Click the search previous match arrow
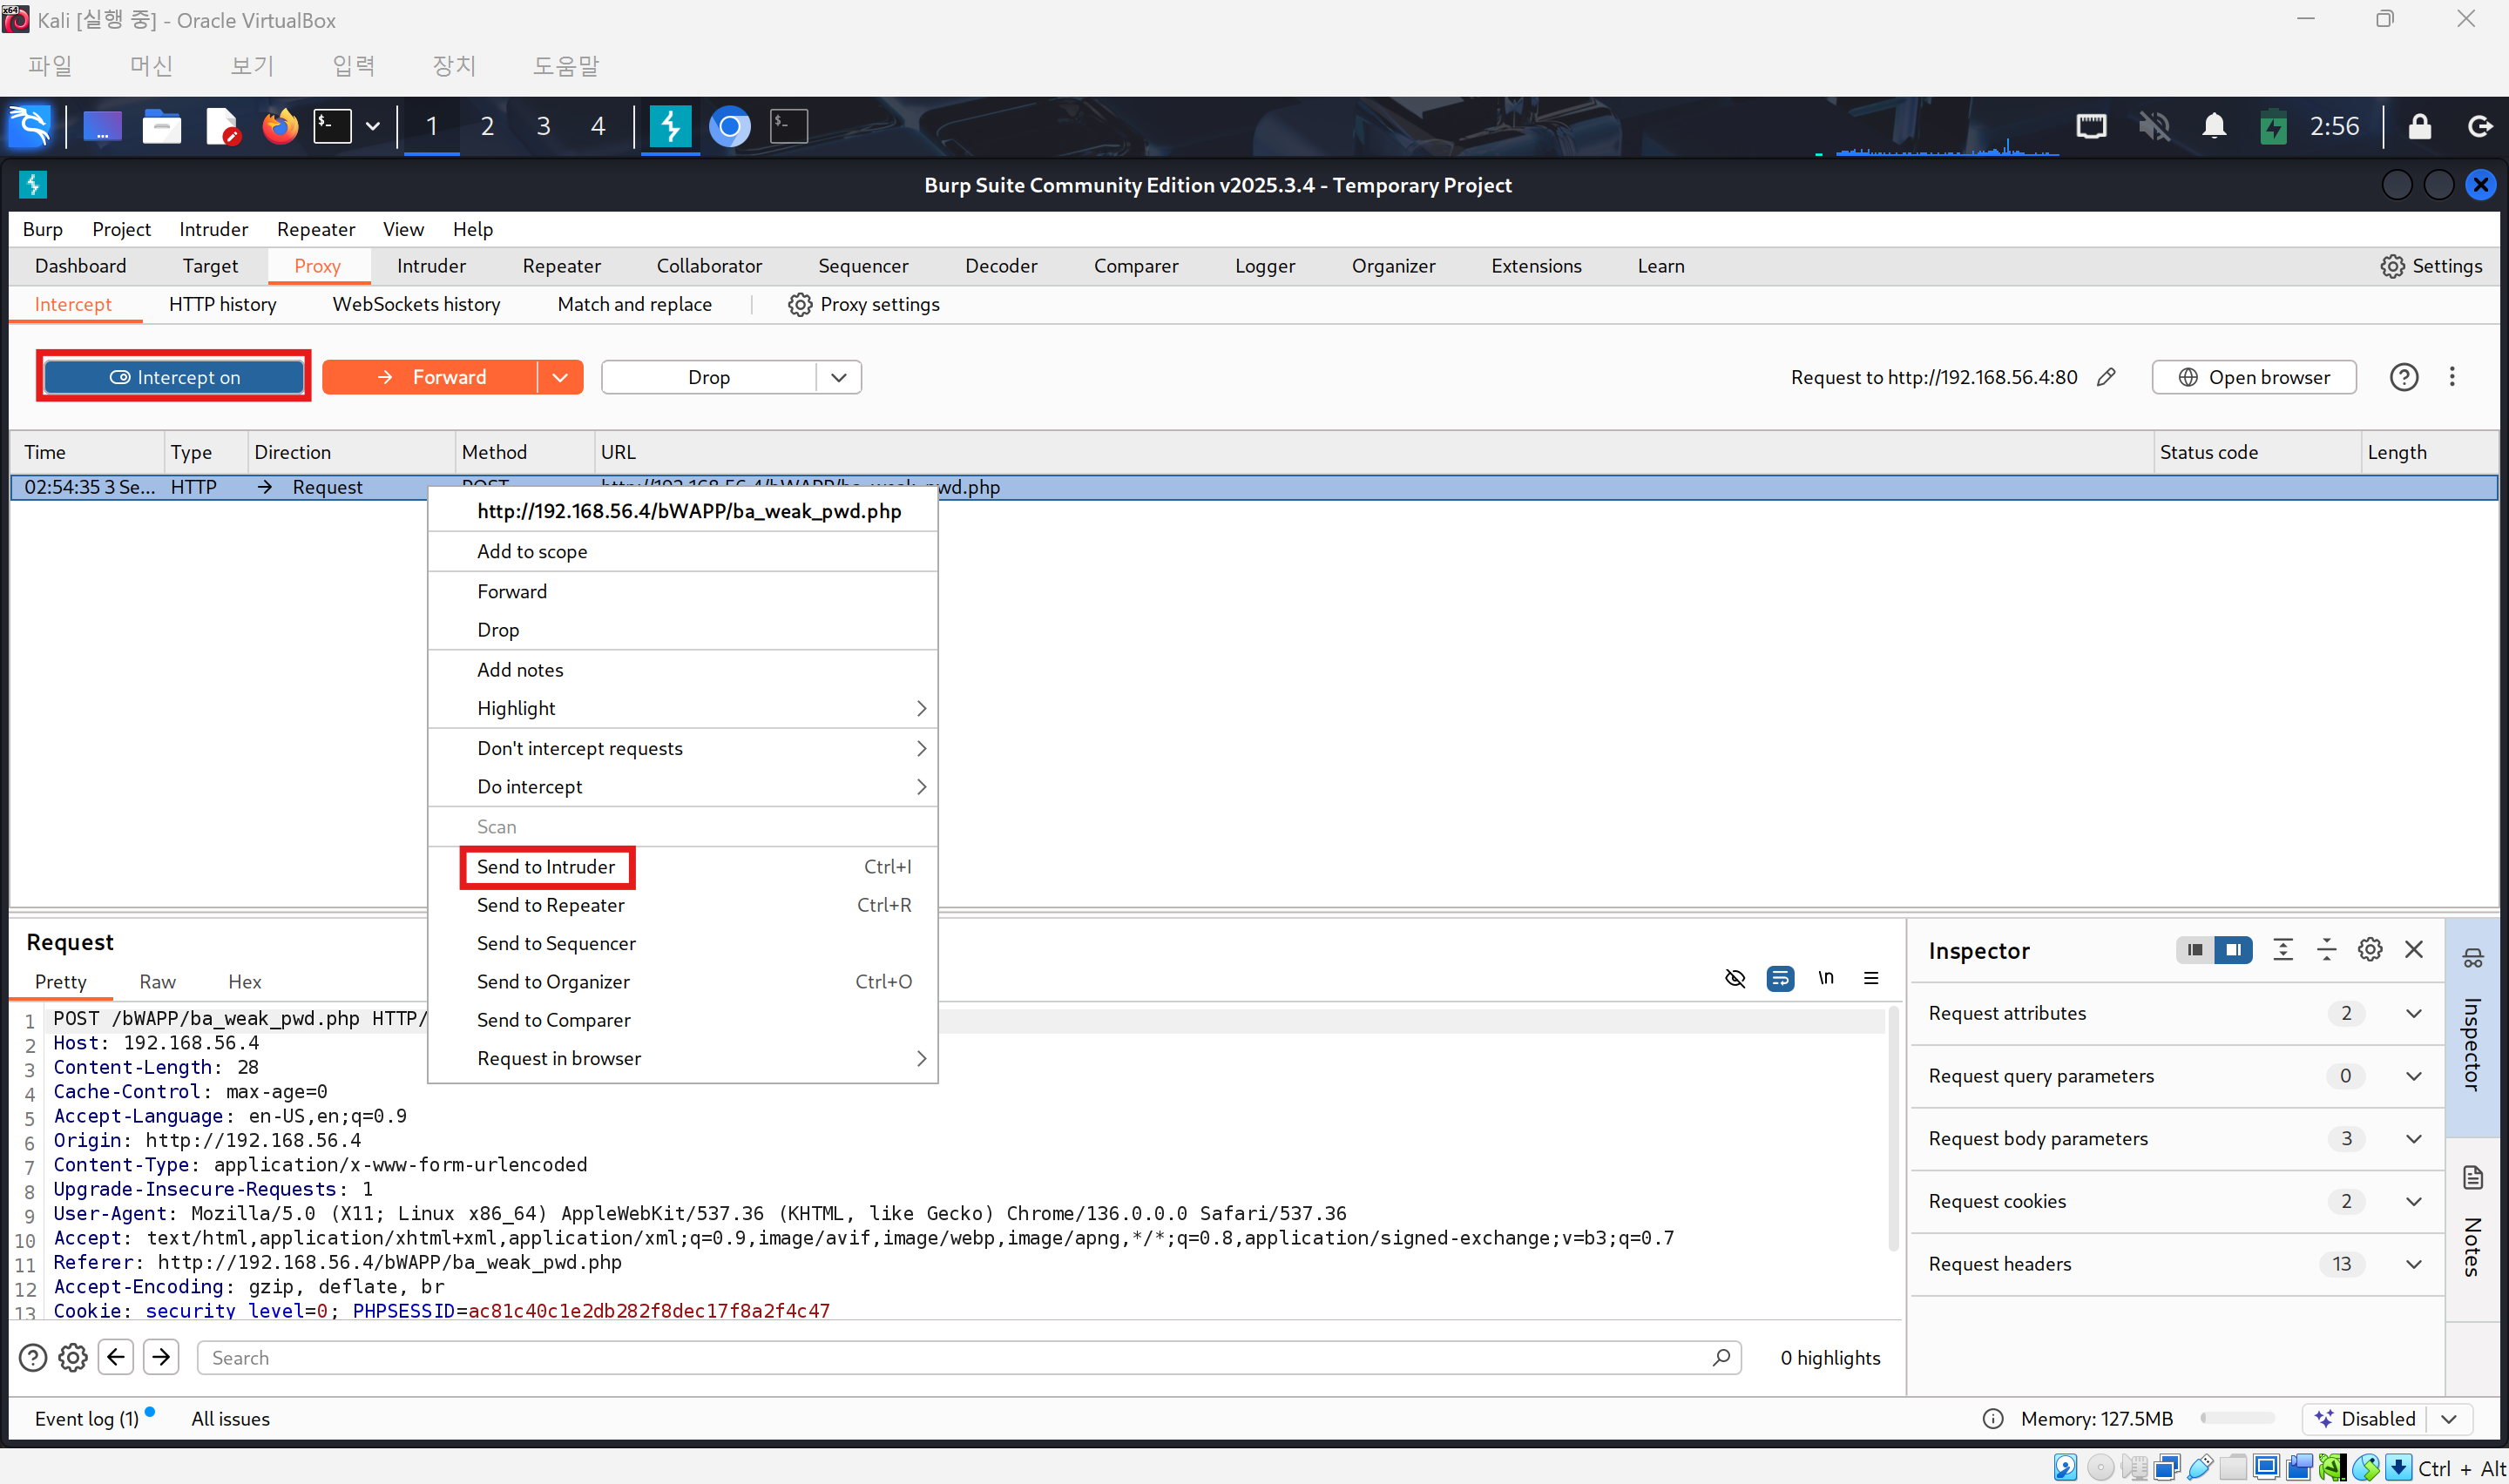2509x1484 pixels. (116, 1357)
